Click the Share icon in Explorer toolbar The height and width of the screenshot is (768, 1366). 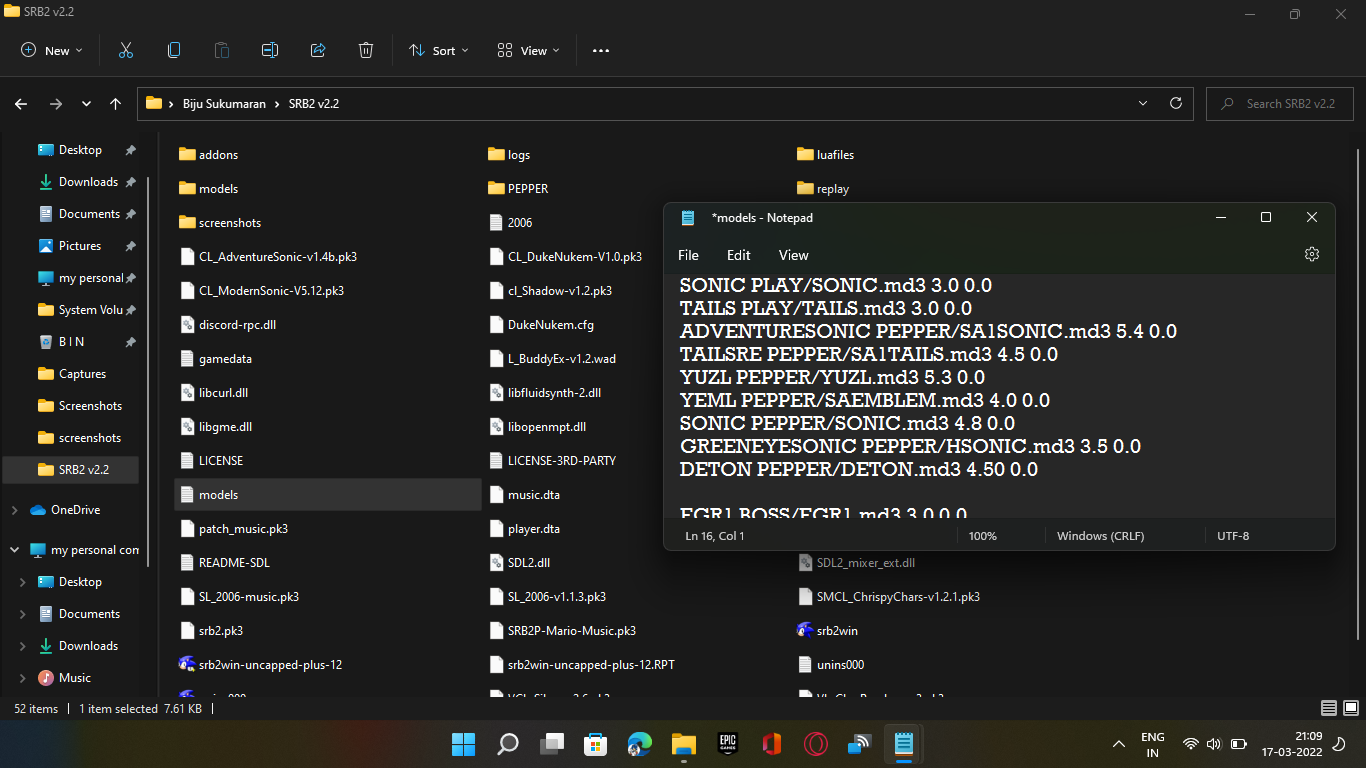point(318,50)
